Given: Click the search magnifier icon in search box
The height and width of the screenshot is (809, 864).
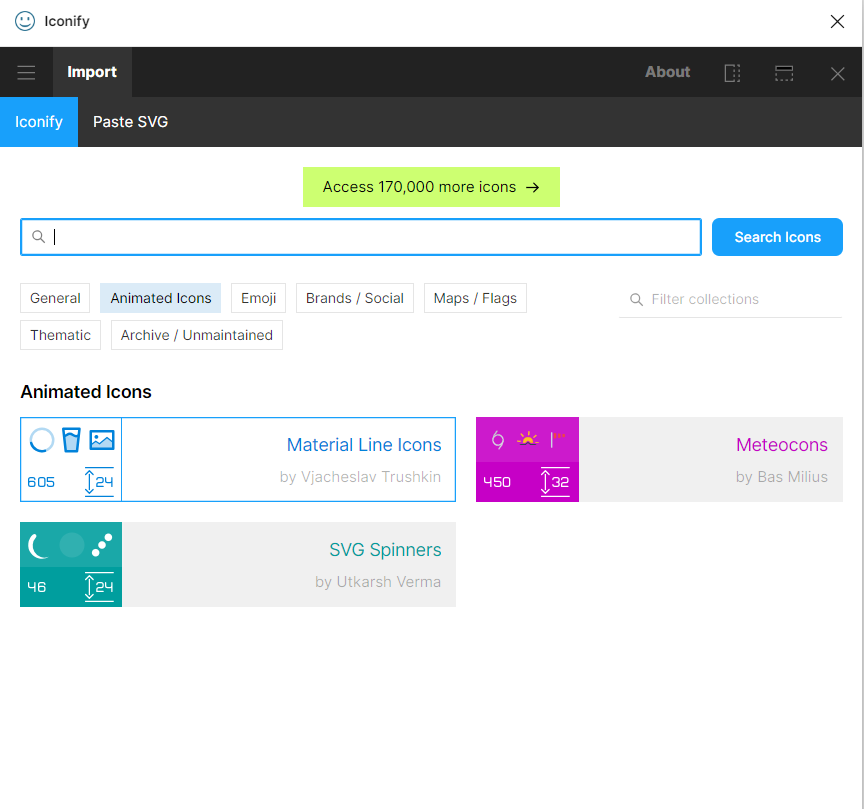Looking at the screenshot, I should click(38, 236).
